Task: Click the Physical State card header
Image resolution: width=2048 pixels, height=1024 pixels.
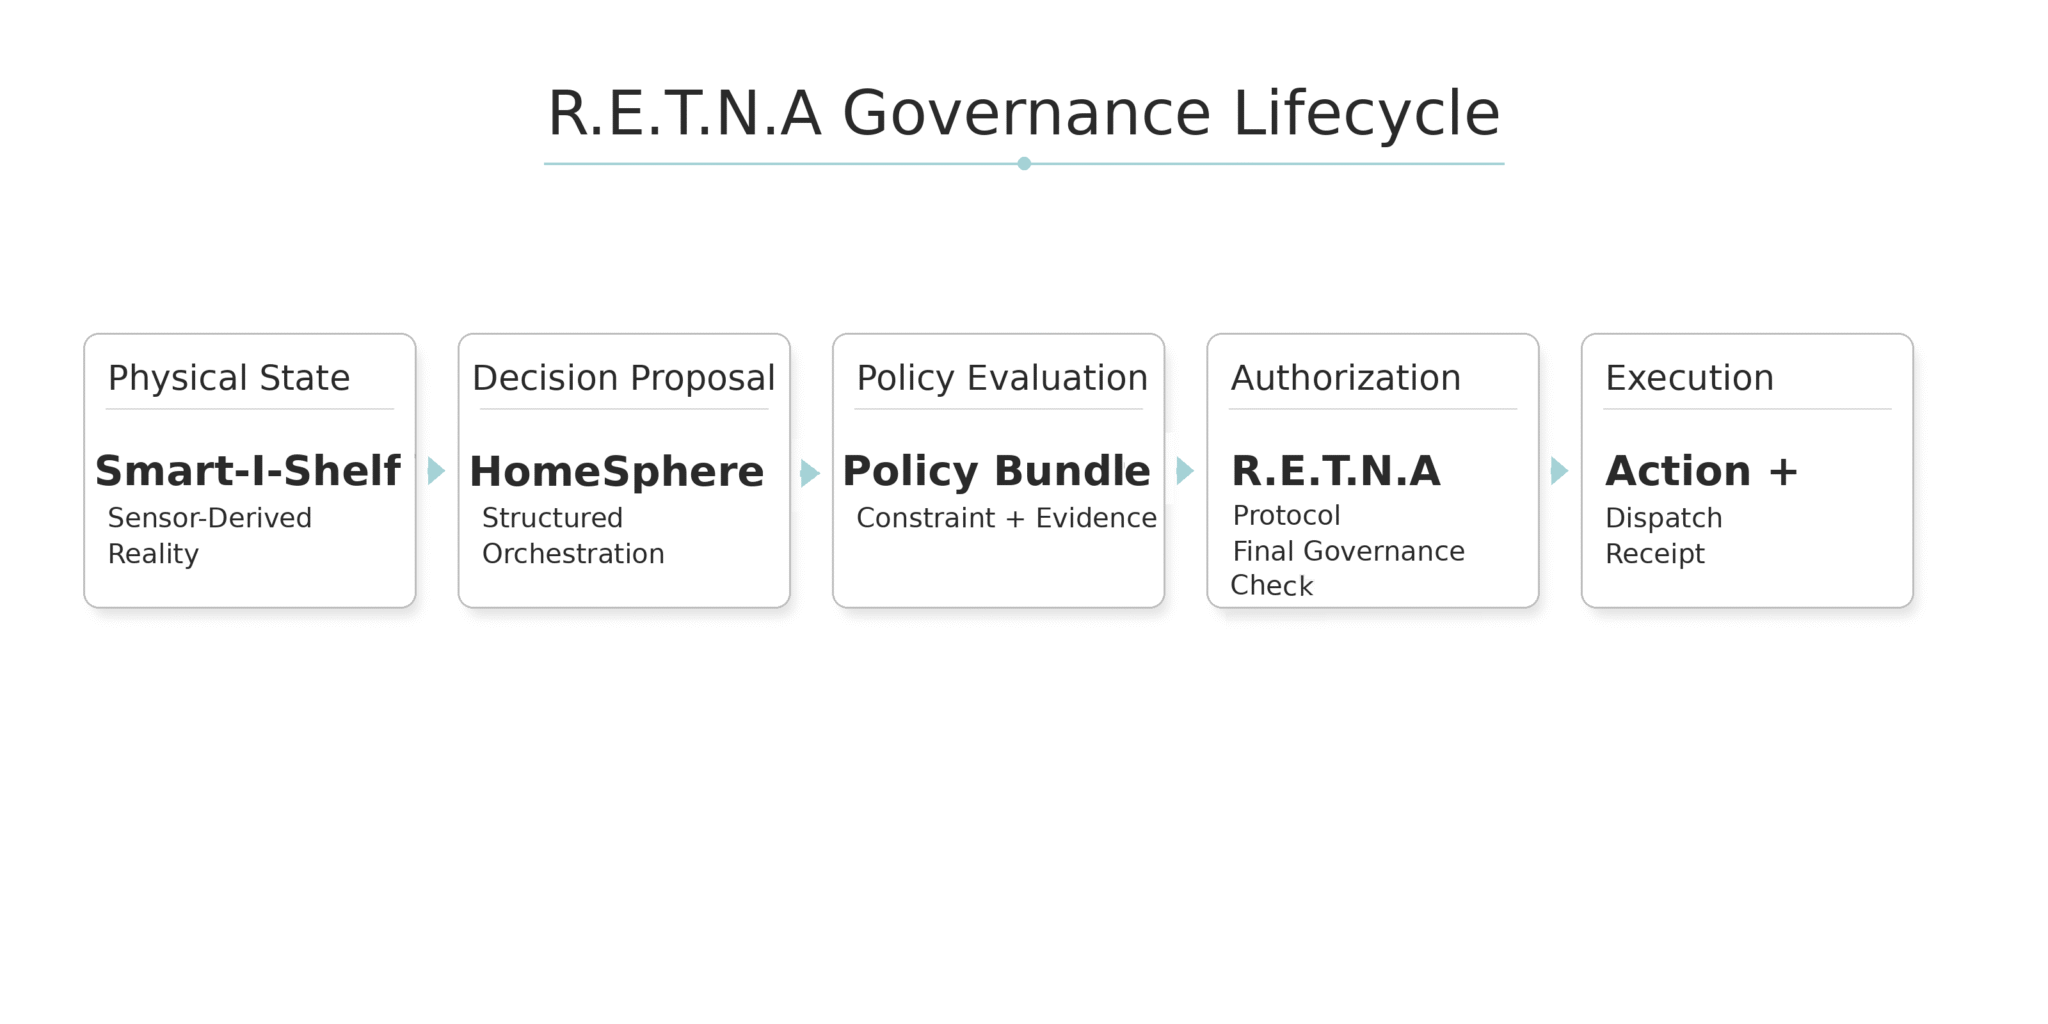Action: tap(229, 378)
